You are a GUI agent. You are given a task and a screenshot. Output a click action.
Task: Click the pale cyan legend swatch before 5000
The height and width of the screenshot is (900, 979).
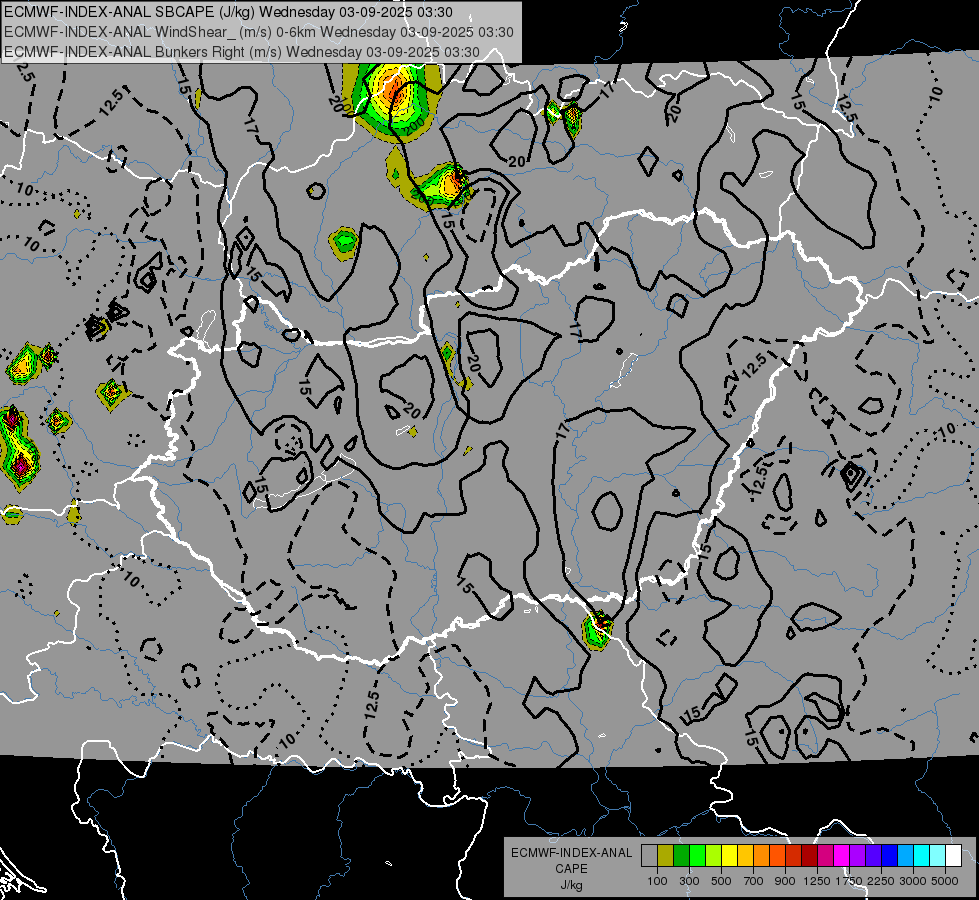[938, 856]
